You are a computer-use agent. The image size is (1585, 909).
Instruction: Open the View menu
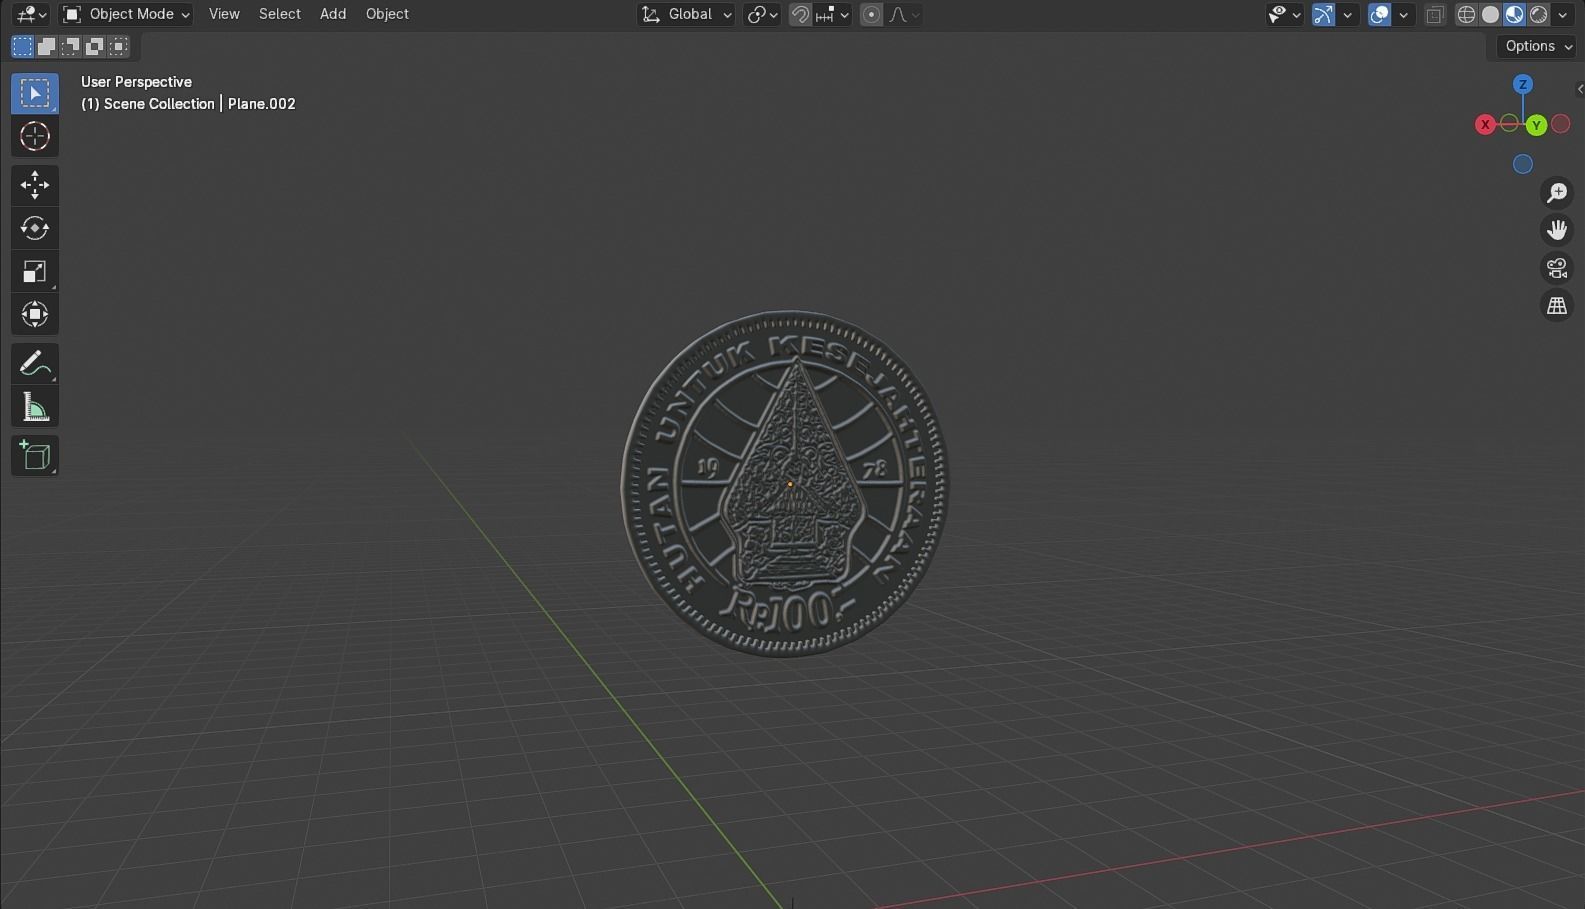[x=224, y=14]
